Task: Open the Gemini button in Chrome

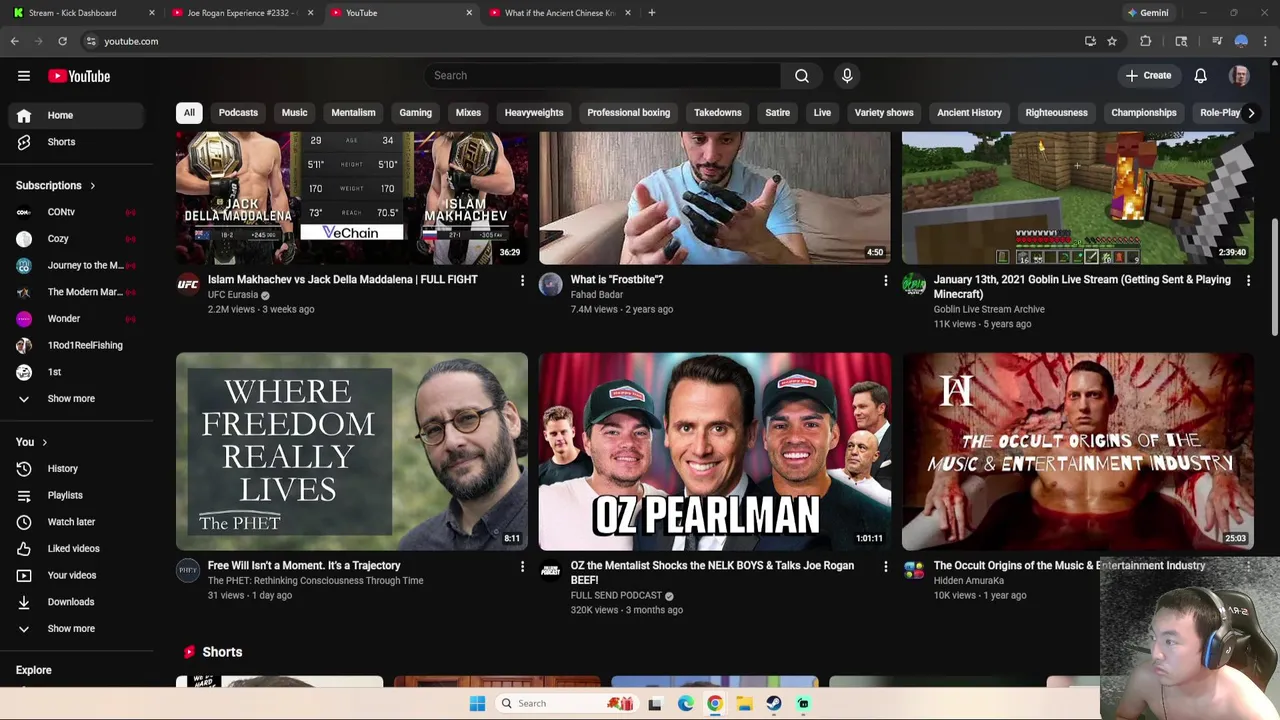Action: click(1147, 13)
